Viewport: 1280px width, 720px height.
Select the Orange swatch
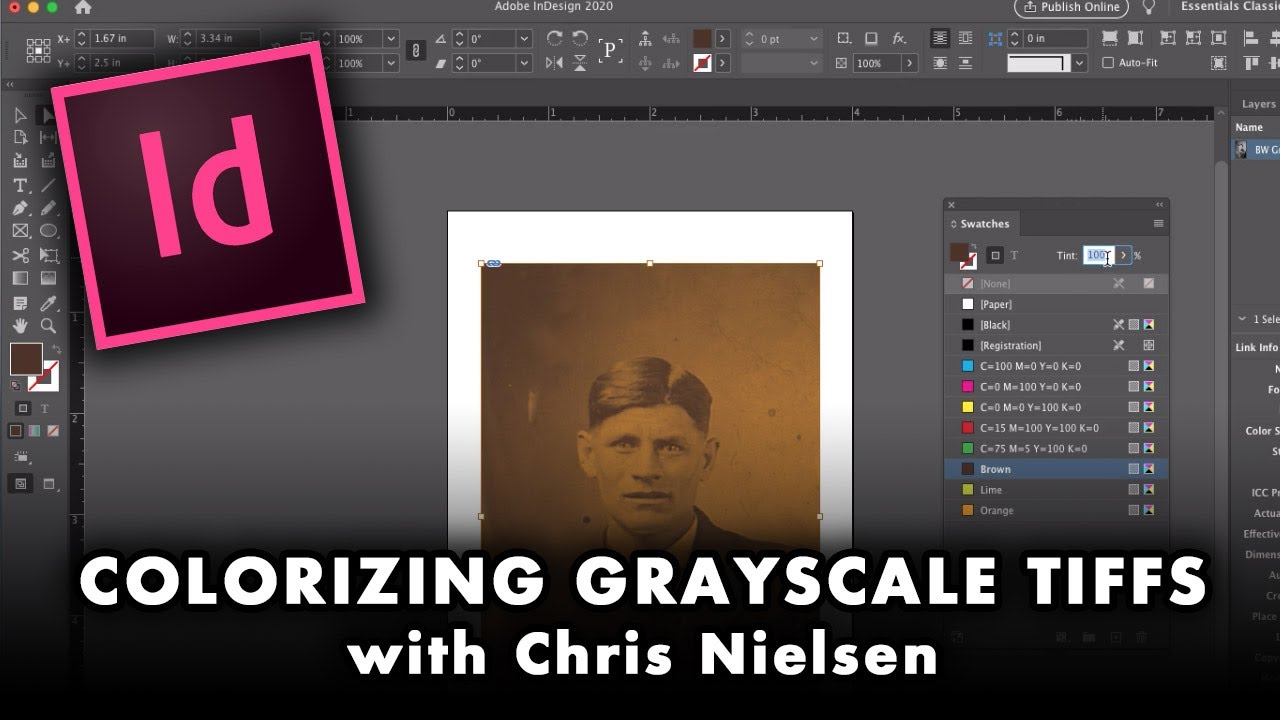[1056, 510]
